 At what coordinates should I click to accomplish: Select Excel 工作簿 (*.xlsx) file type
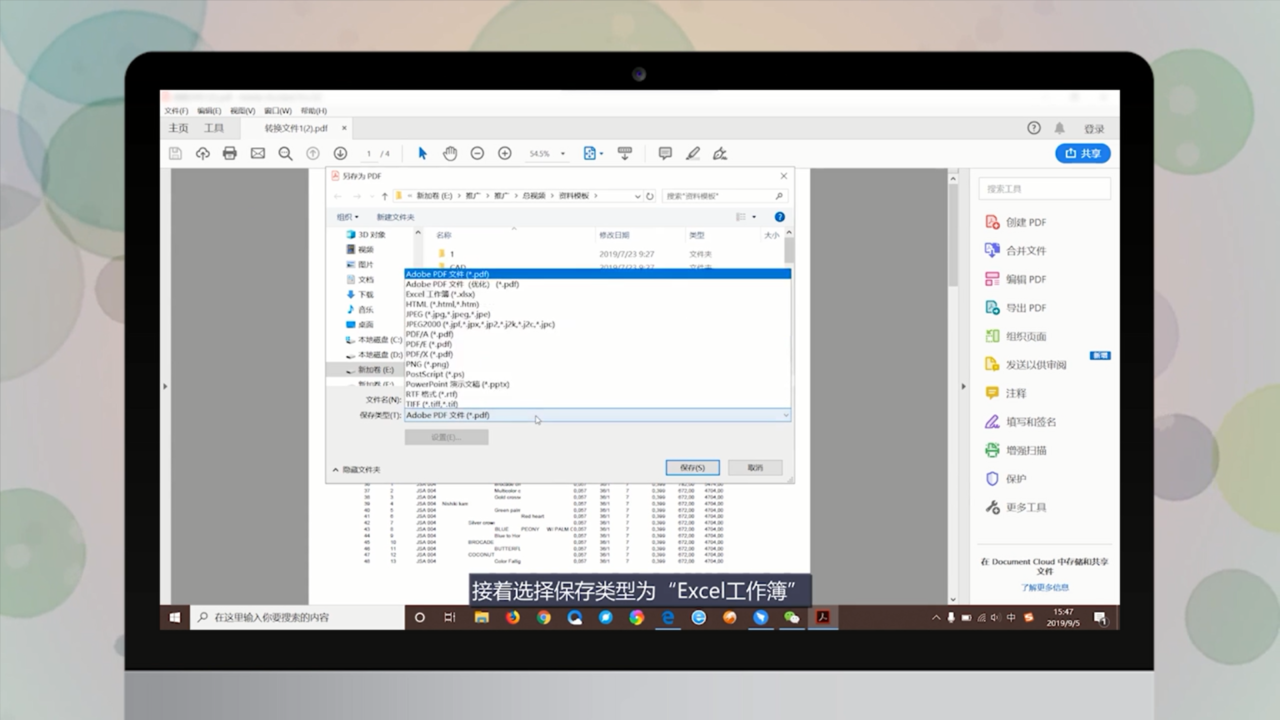tap(441, 293)
